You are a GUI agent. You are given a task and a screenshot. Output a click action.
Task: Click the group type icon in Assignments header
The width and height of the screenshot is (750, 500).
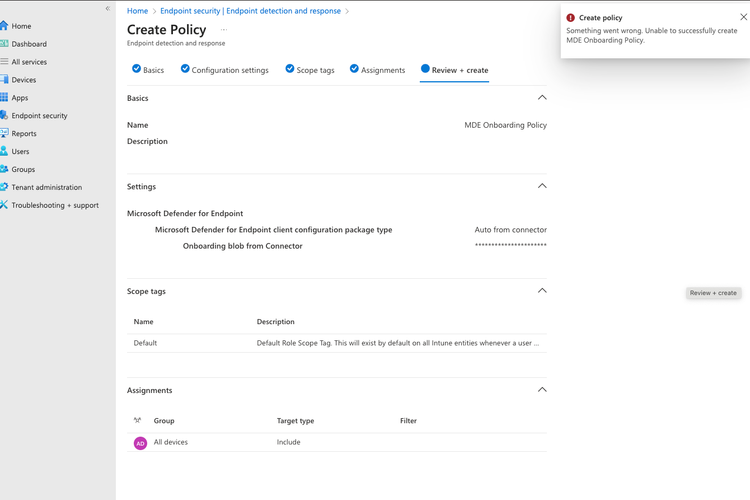click(138, 421)
